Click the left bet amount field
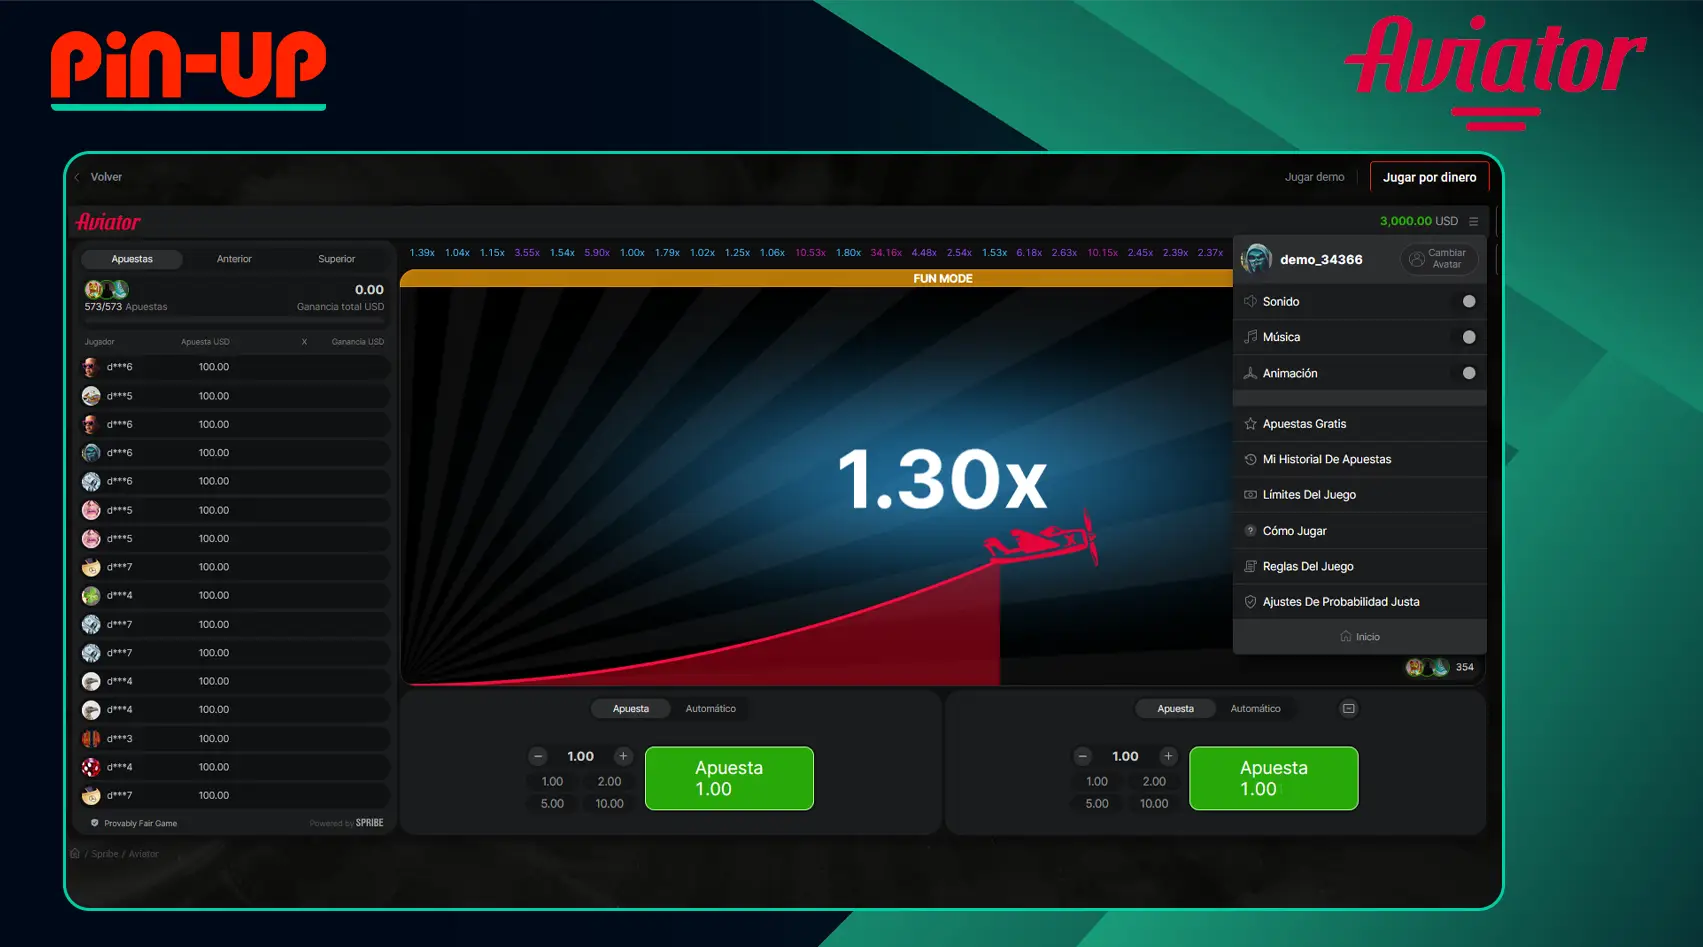Viewport: 1703px width, 947px height. (x=580, y=756)
